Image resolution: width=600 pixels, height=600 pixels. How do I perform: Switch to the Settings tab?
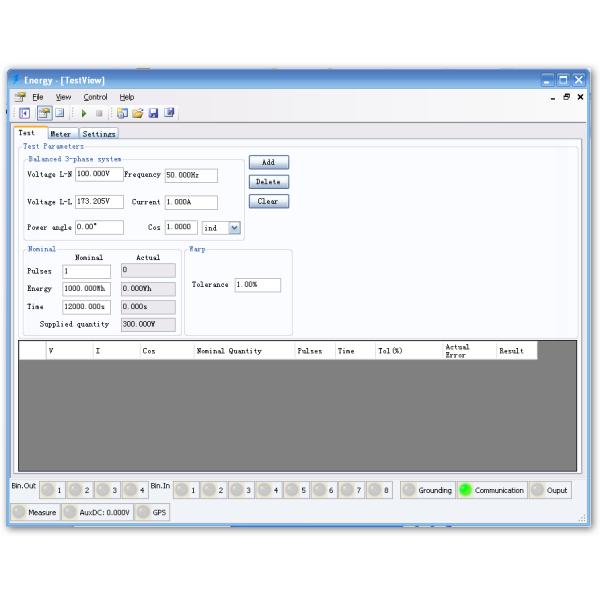pos(99,133)
